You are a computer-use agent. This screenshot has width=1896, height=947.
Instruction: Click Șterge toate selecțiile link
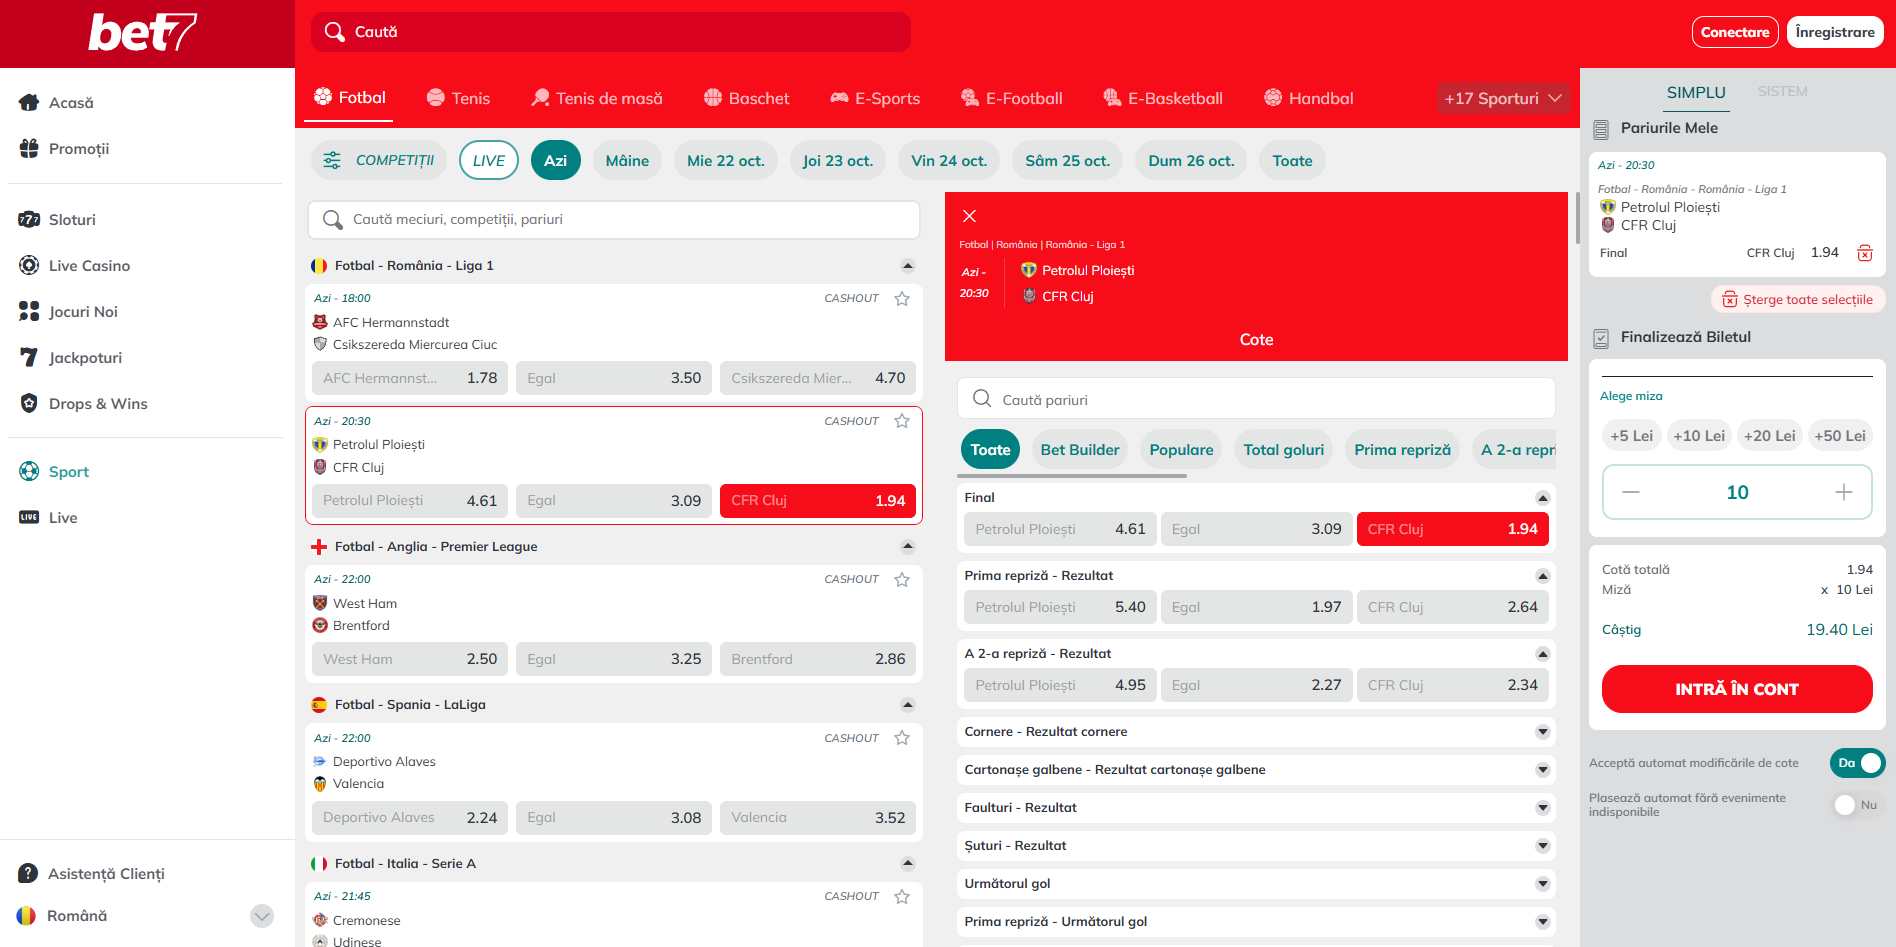(x=1798, y=299)
